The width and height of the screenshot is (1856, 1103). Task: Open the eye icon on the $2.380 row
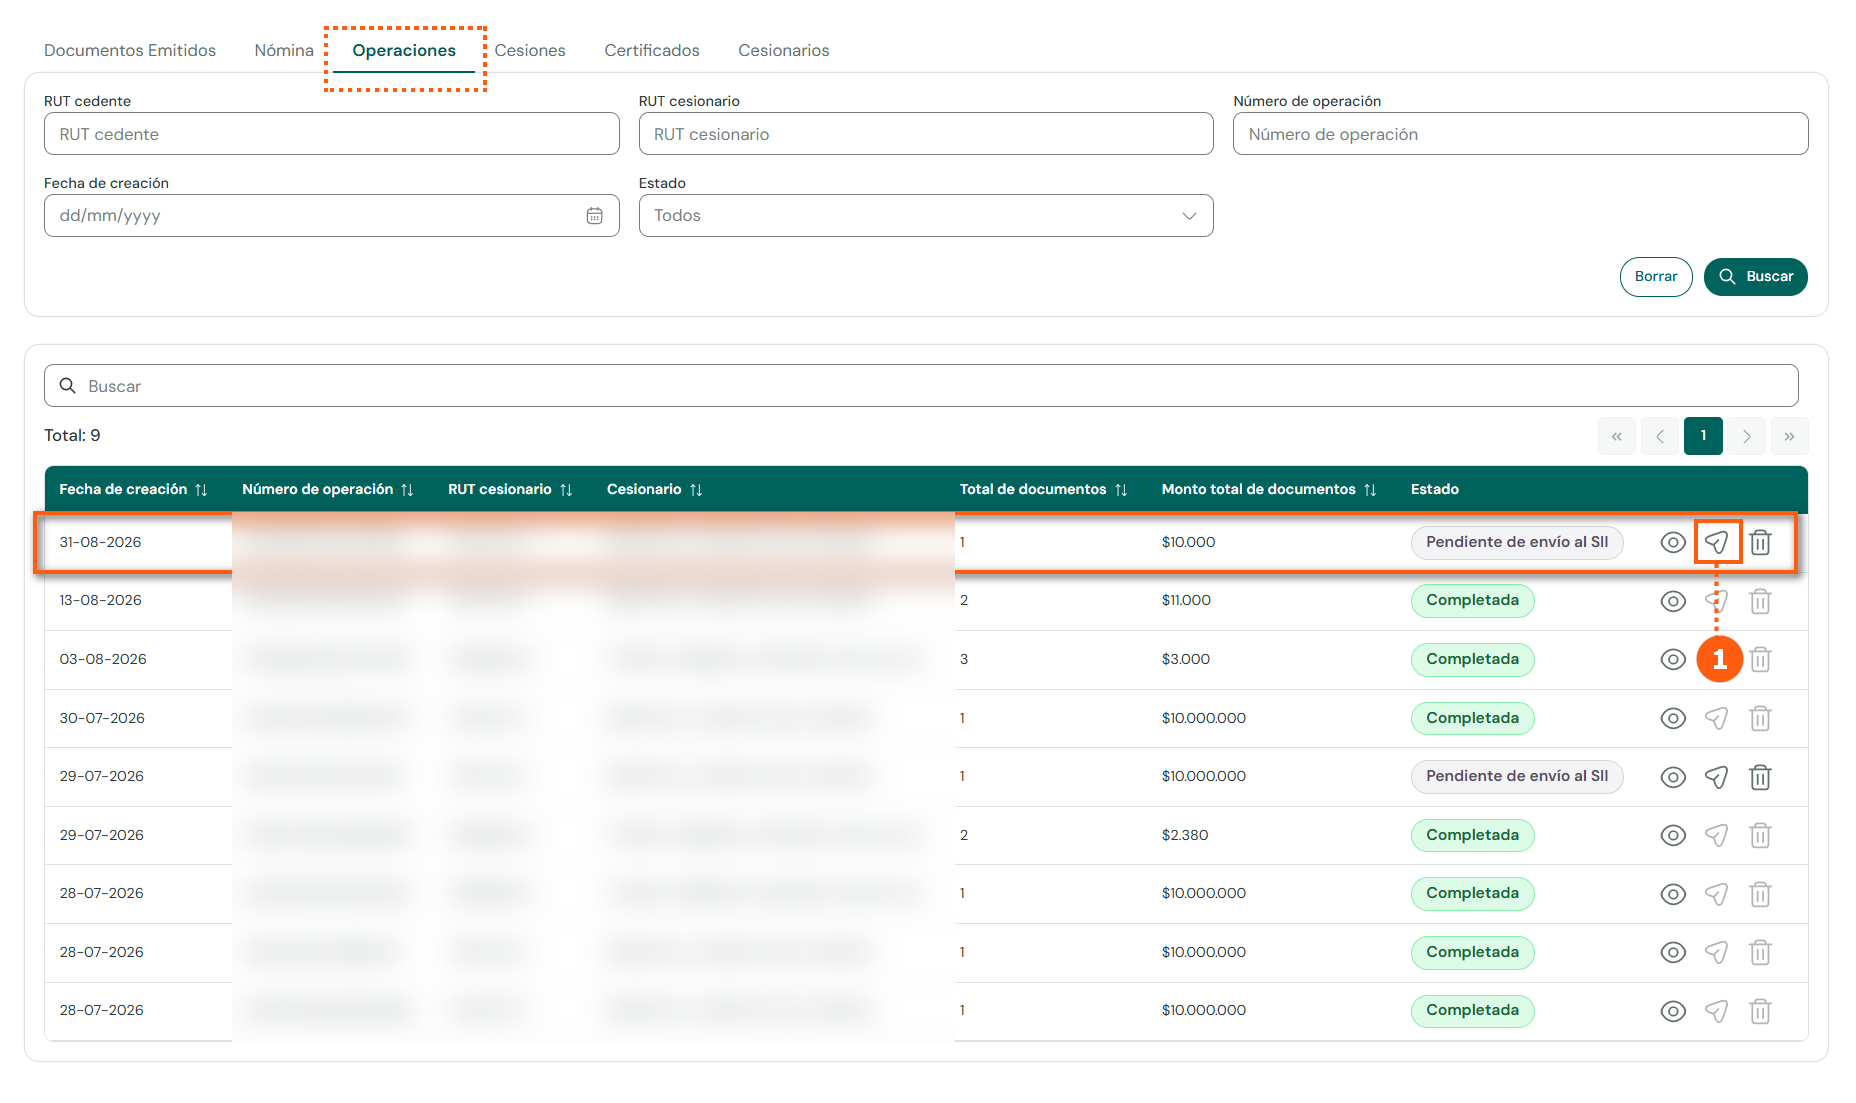(1673, 835)
